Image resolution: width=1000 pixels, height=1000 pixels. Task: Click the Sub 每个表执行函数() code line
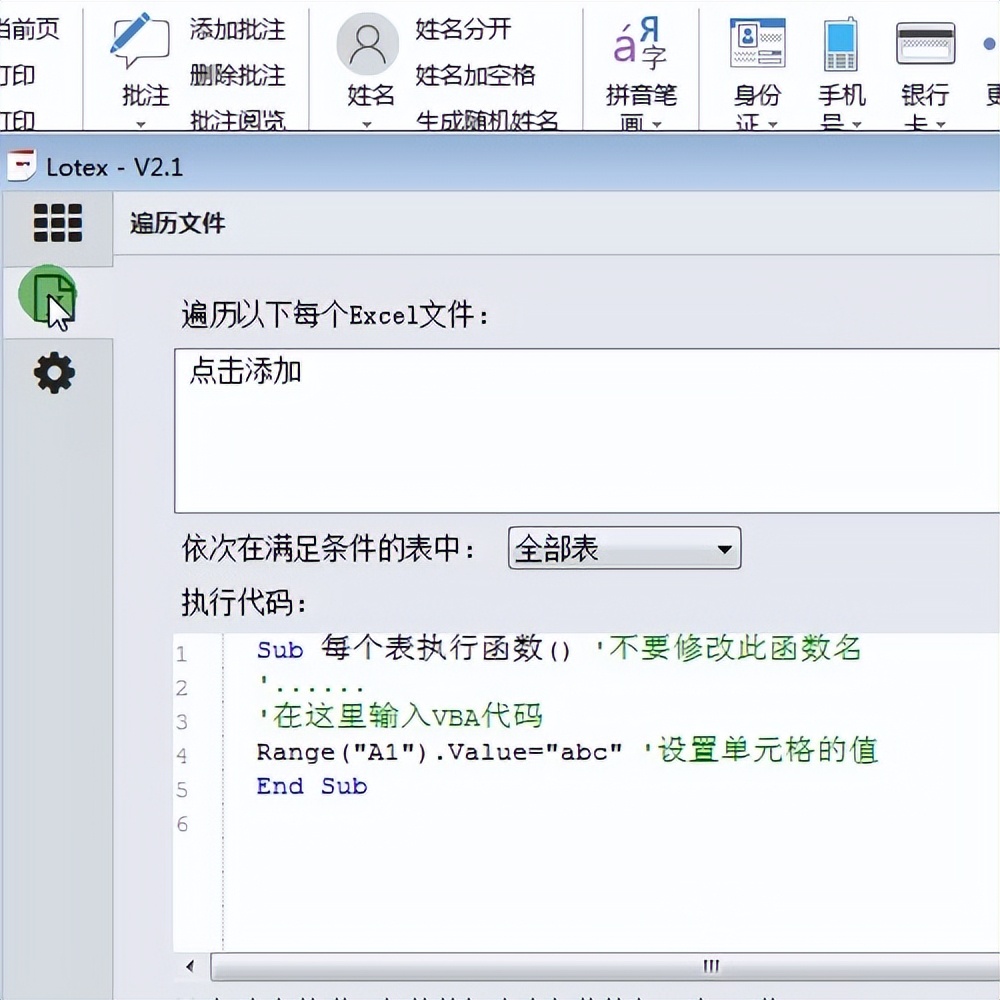pyautogui.click(x=558, y=649)
